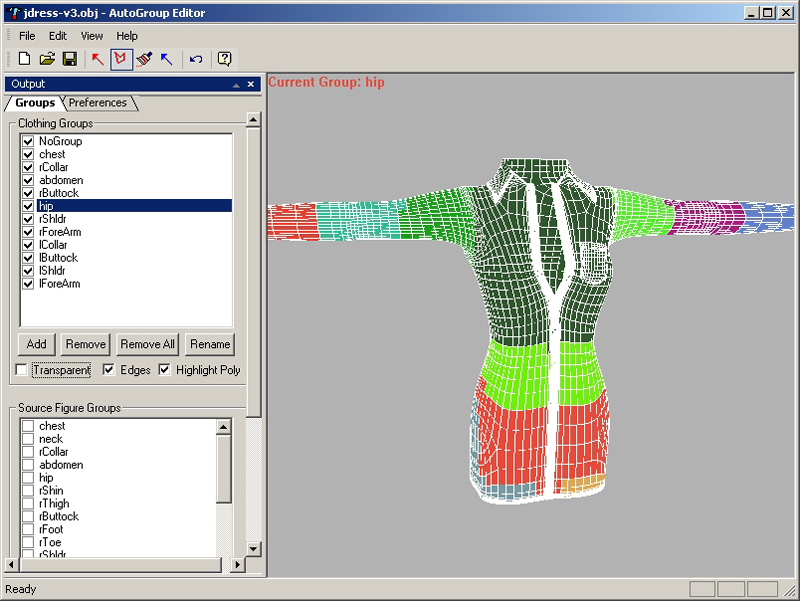This screenshot has width=800, height=601.
Task: Toggle the rButtock clothing group checkbox
Action: 28,193
